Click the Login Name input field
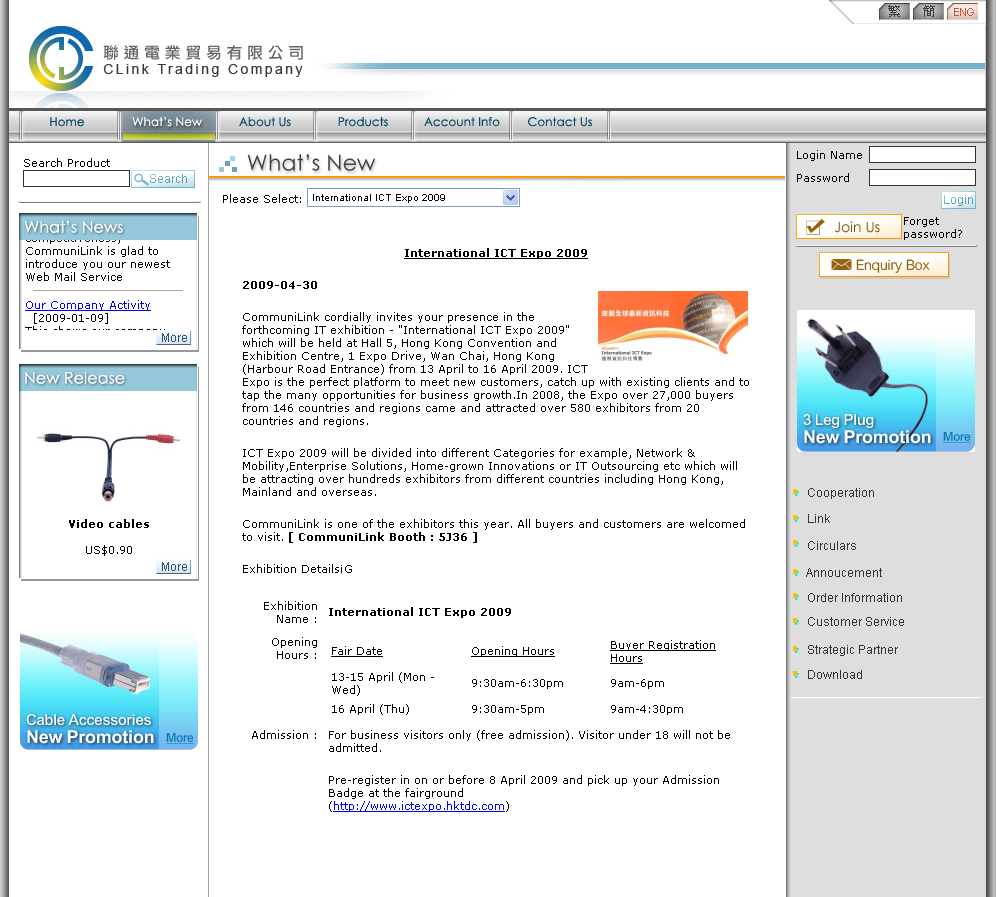The image size is (996, 897). 921,155
